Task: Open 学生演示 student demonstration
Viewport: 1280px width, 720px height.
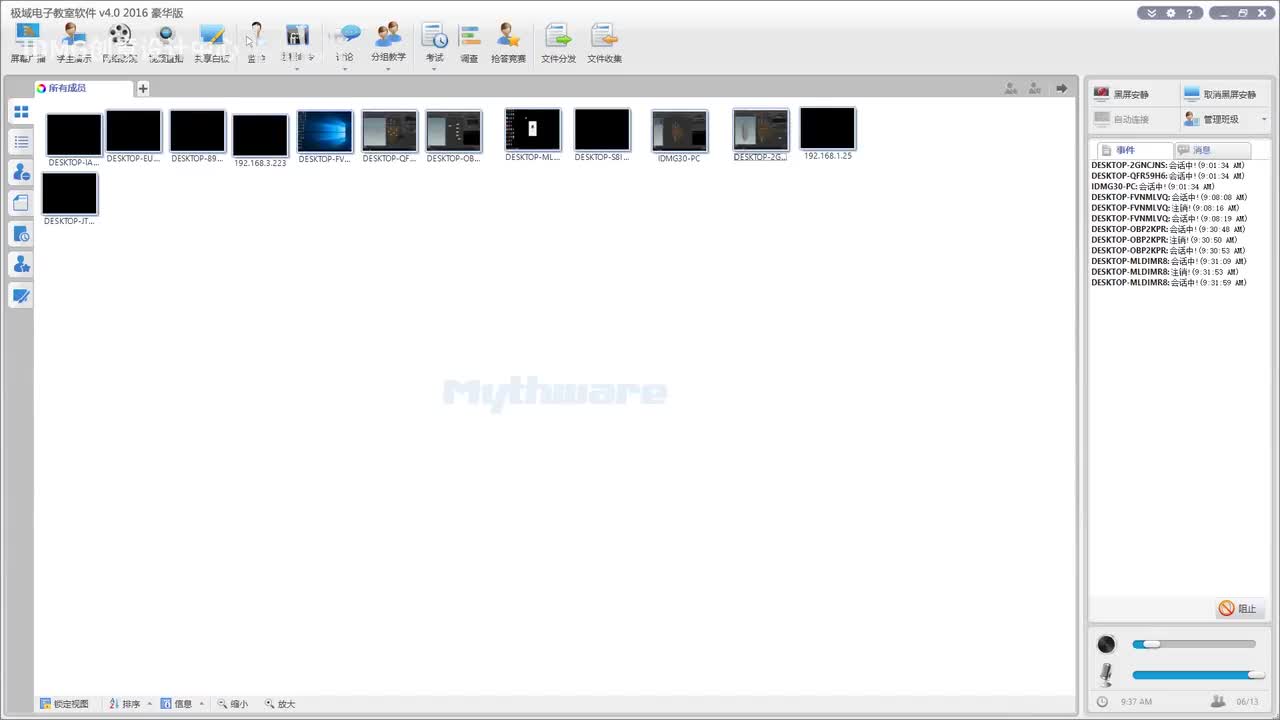Action: tap(73, 44)
